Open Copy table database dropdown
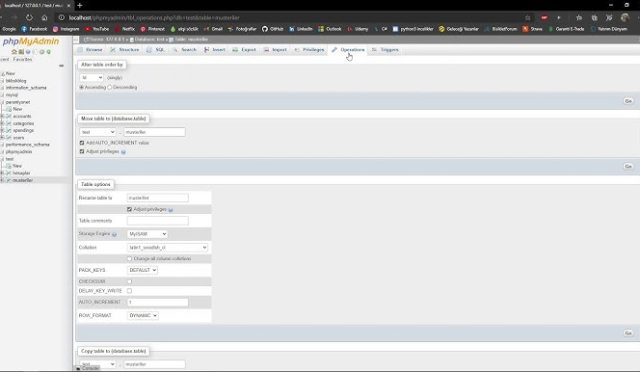This screenshot has height=372, width=640. coord(98,364)
